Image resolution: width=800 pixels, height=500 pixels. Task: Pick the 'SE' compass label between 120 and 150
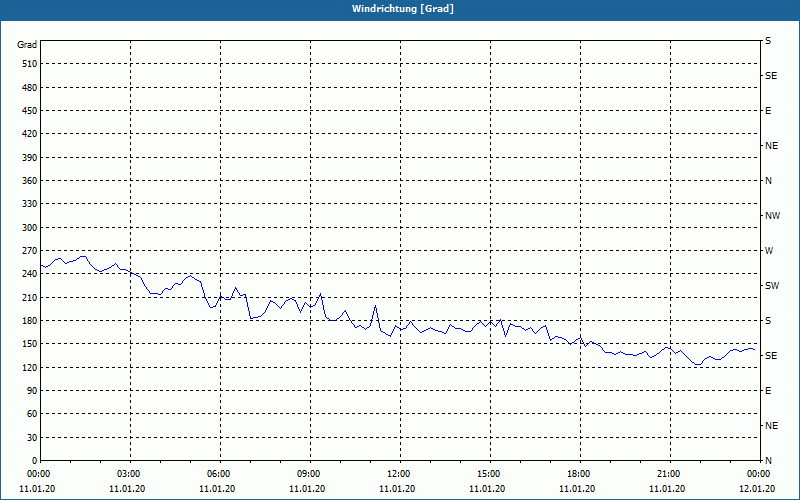(771, 356)
